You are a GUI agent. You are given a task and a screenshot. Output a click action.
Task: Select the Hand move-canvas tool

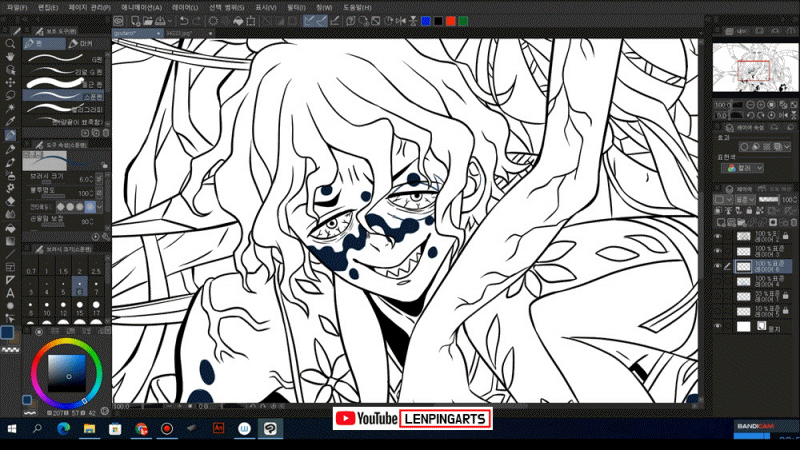point(10,57)
